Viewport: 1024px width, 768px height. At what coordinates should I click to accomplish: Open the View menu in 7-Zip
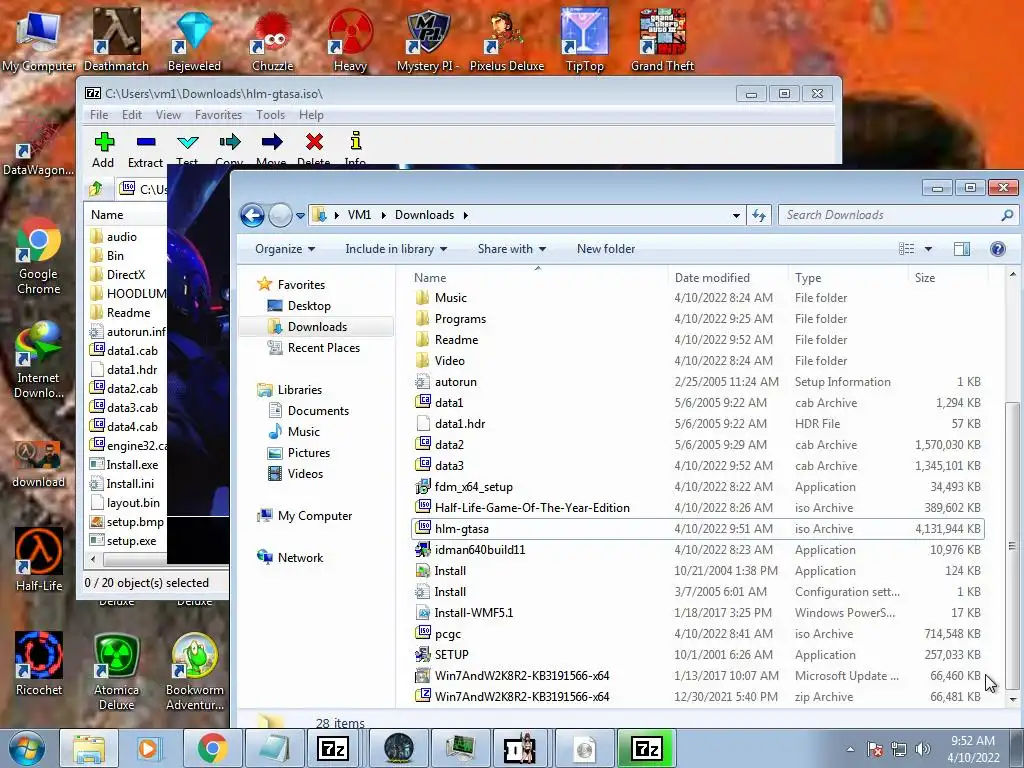[x=168, y=115]
